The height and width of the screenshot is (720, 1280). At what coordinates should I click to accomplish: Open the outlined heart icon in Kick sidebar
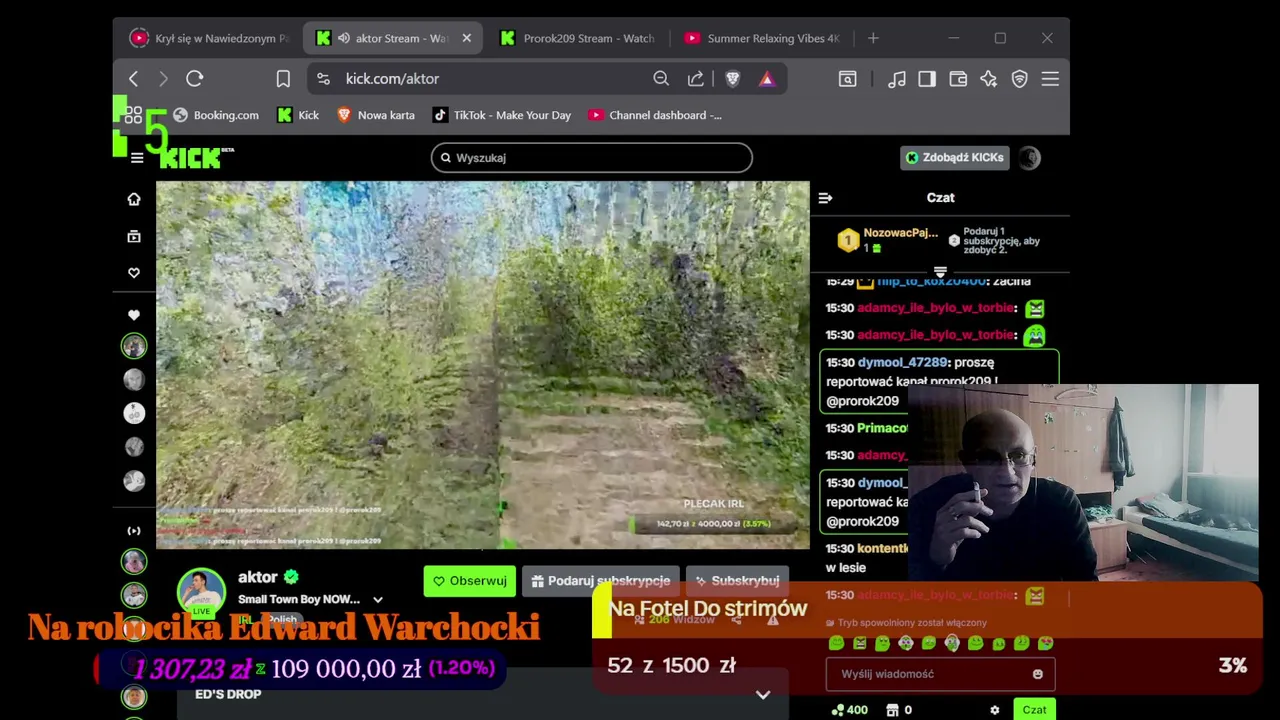click(x=134, y=273)
